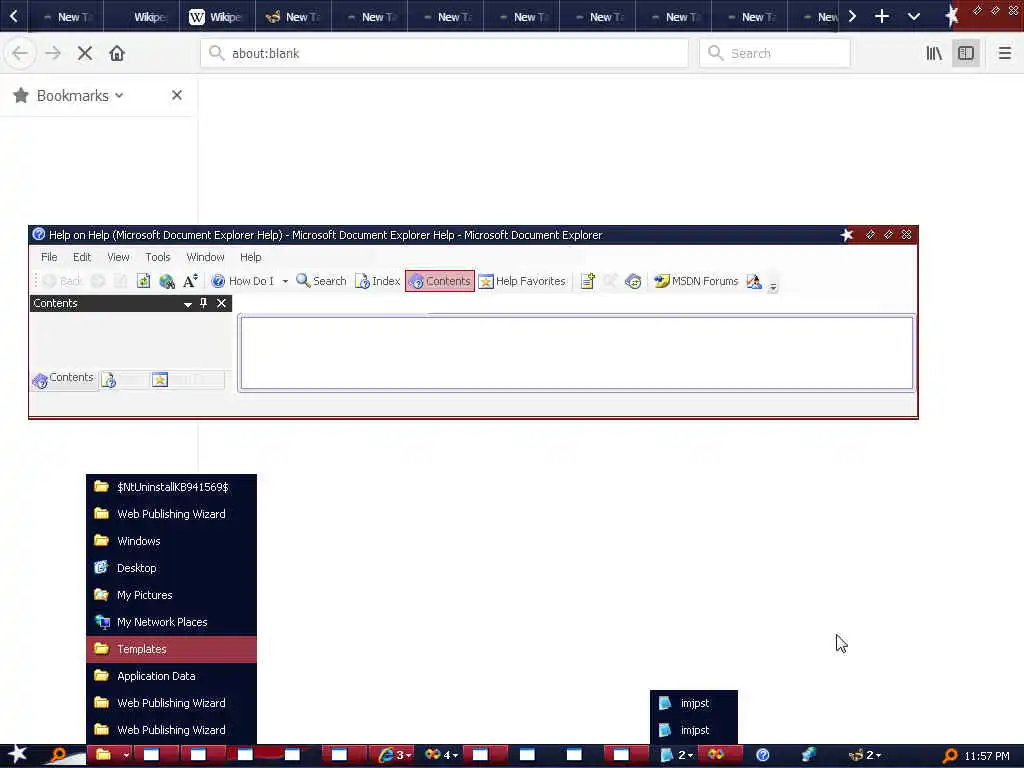Click the globe toolbar icon
Viewport: 1024px width, 768px height.
(x=167, y=281)
